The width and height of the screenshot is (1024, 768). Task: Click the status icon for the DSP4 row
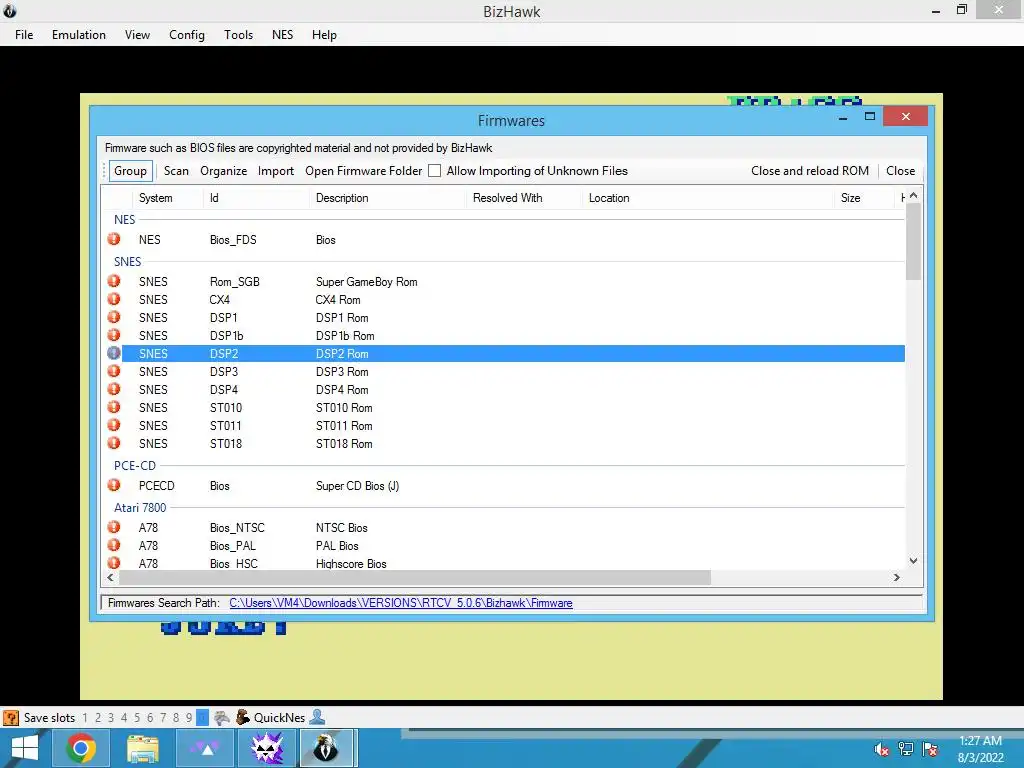coord(114,389)
